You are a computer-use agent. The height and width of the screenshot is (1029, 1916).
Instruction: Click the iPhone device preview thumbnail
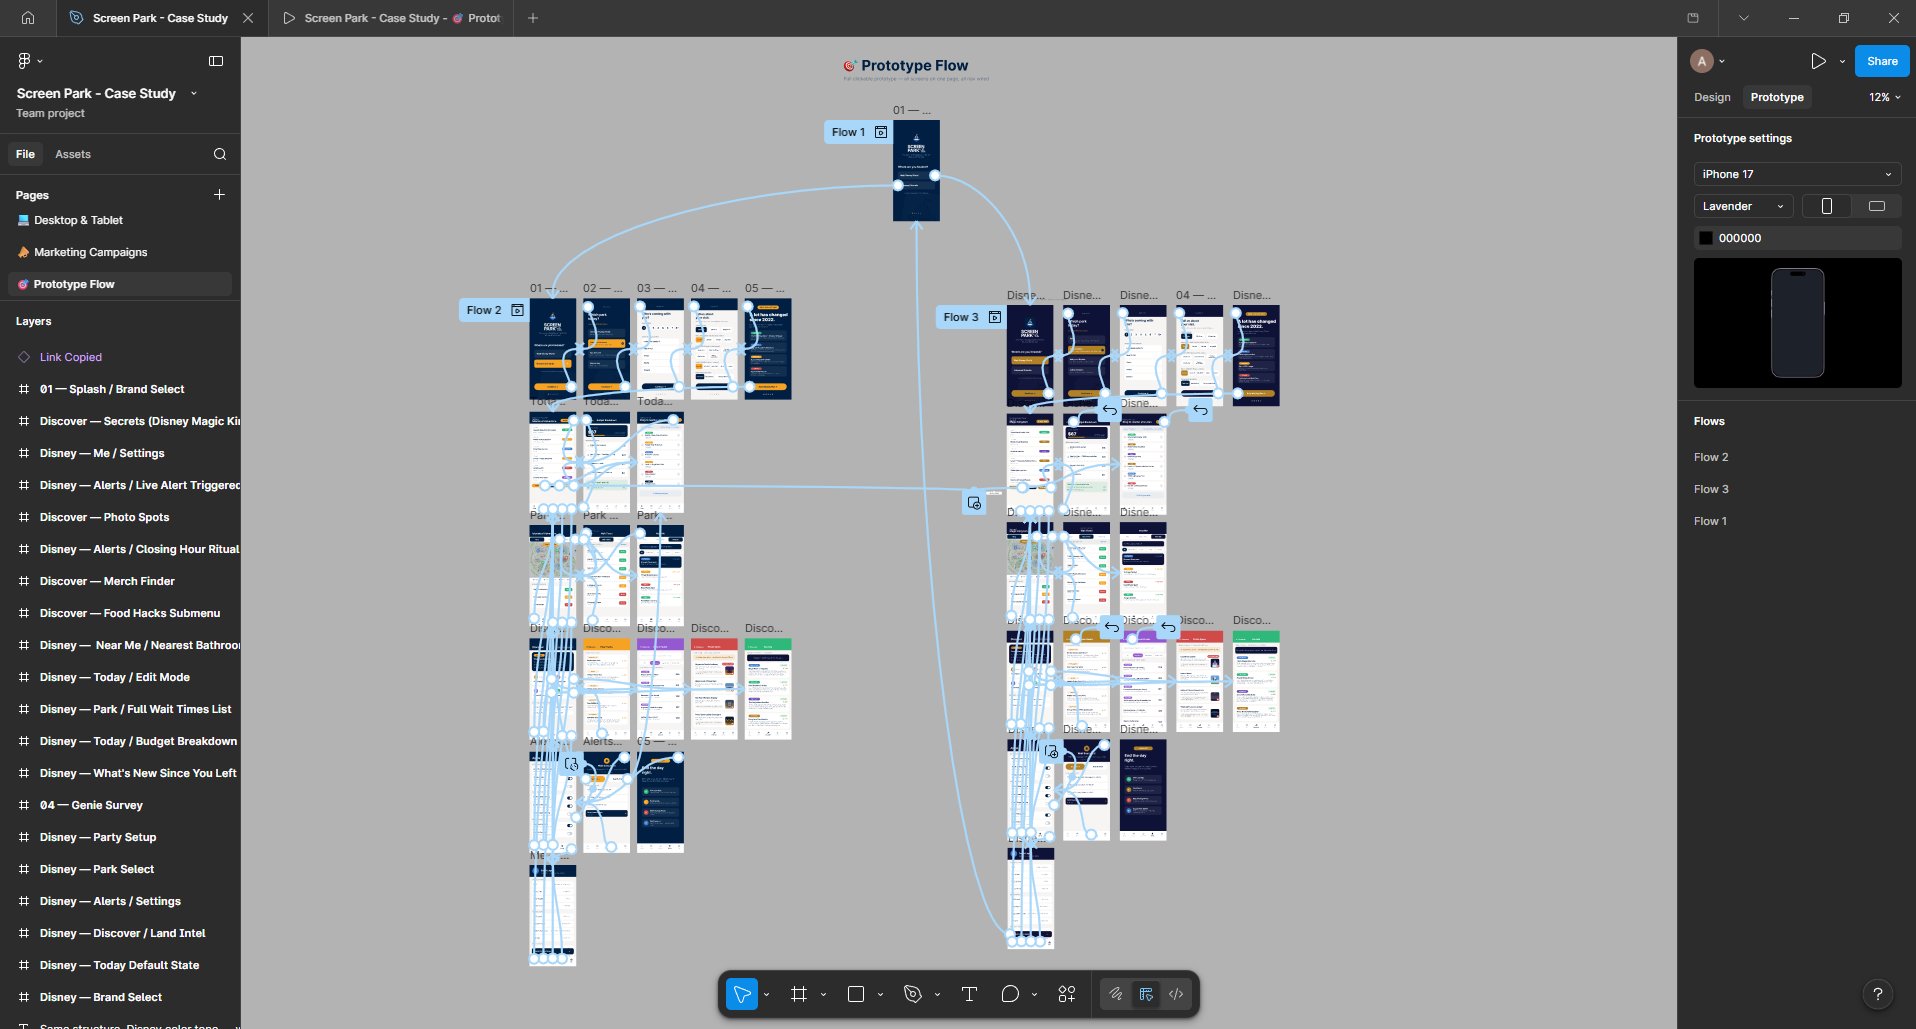pos(1797,323)
